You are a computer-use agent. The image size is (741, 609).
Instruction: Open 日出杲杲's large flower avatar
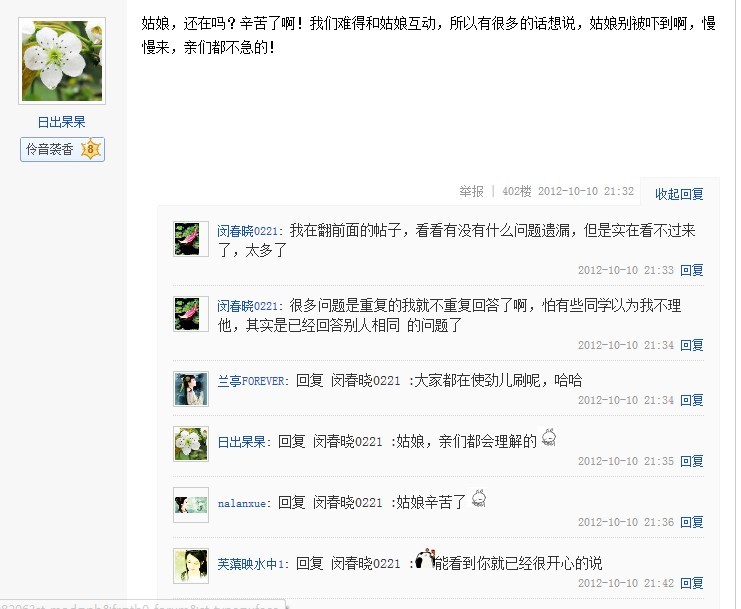click(62, 61)
